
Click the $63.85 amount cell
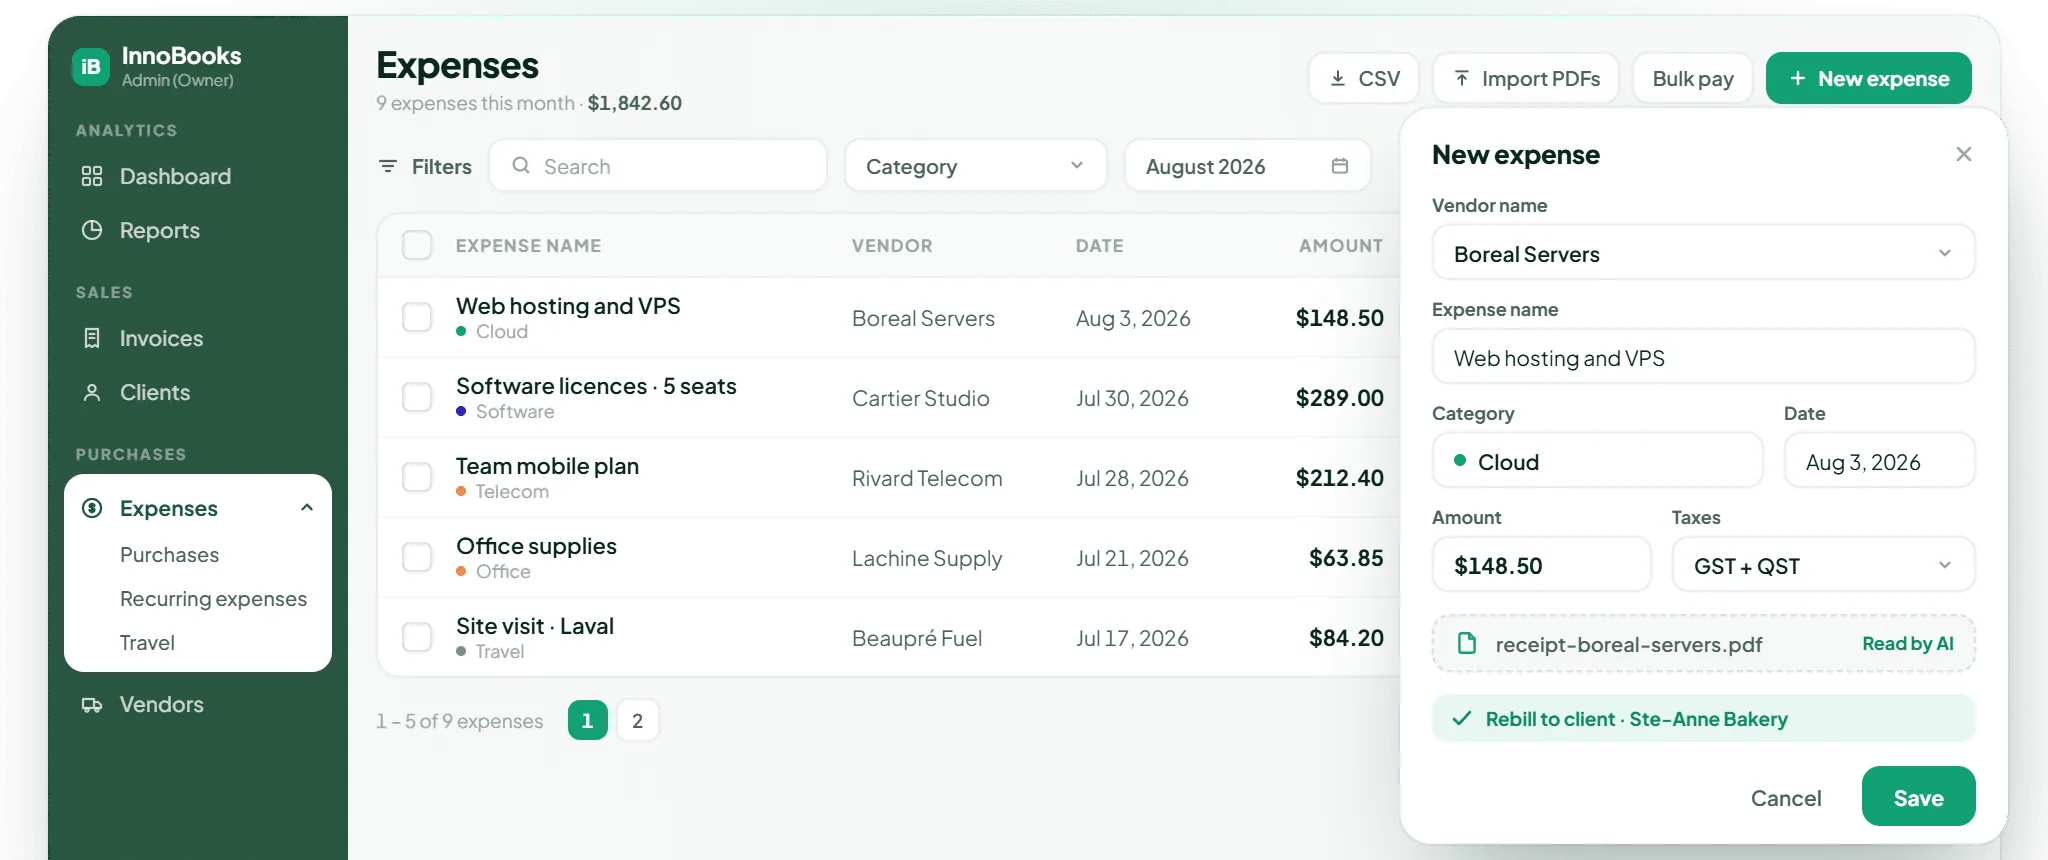(1346, 557)
